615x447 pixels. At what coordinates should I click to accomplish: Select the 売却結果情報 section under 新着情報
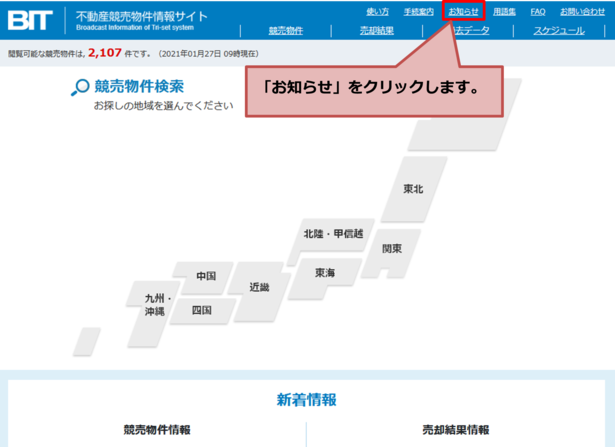click(455, 430)
